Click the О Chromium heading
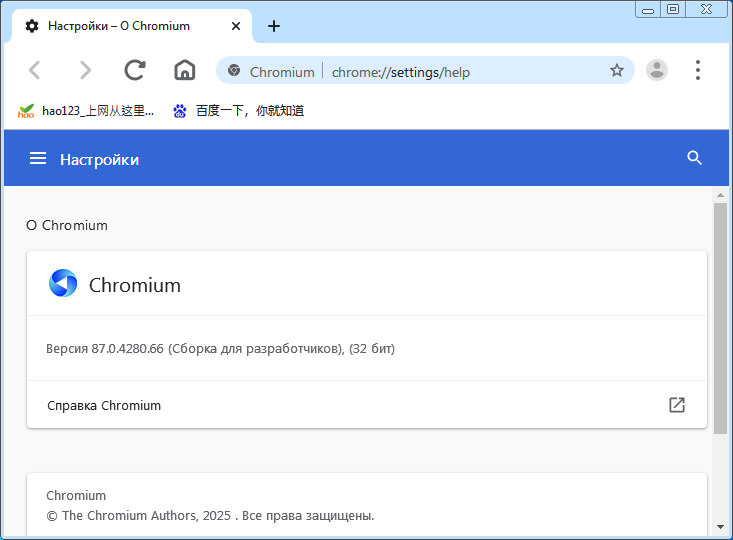 67,225
